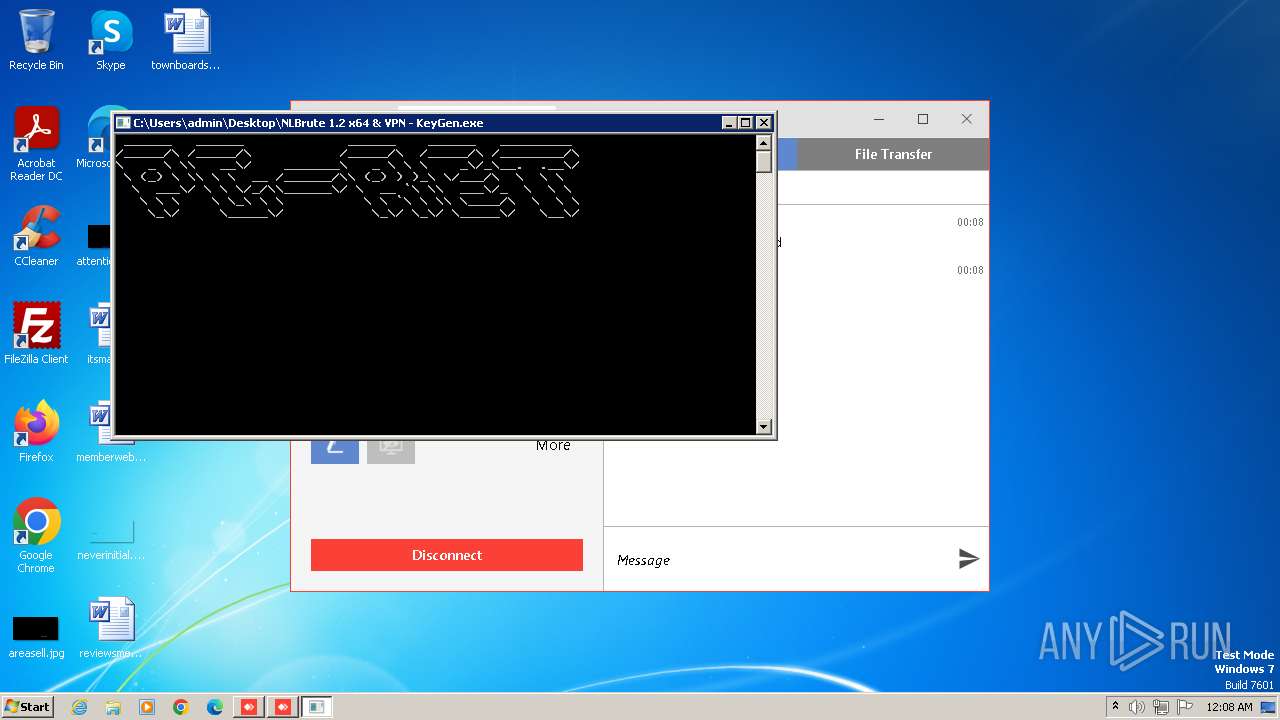The height and width of the screenshot is (720, 1280).
Task: Switch to first AnyDesk taskbar button
Action: point(249,707)
